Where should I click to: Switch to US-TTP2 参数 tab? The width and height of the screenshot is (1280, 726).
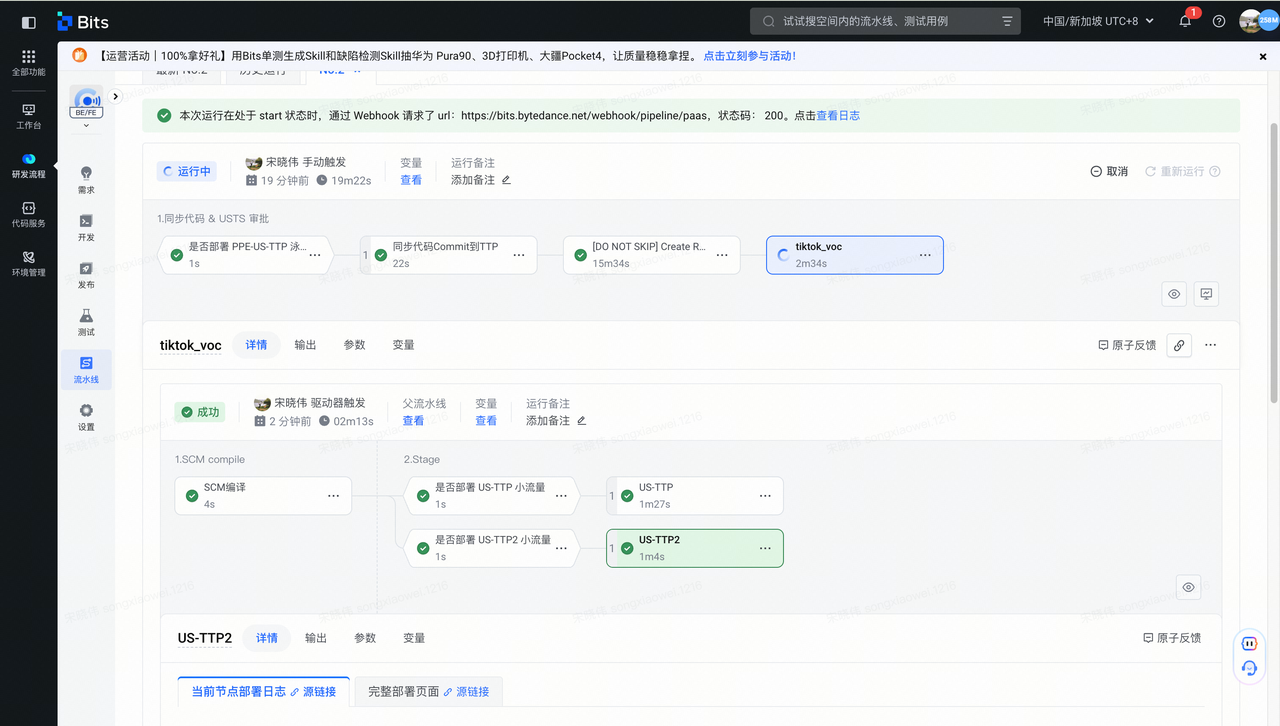(365, 638)
